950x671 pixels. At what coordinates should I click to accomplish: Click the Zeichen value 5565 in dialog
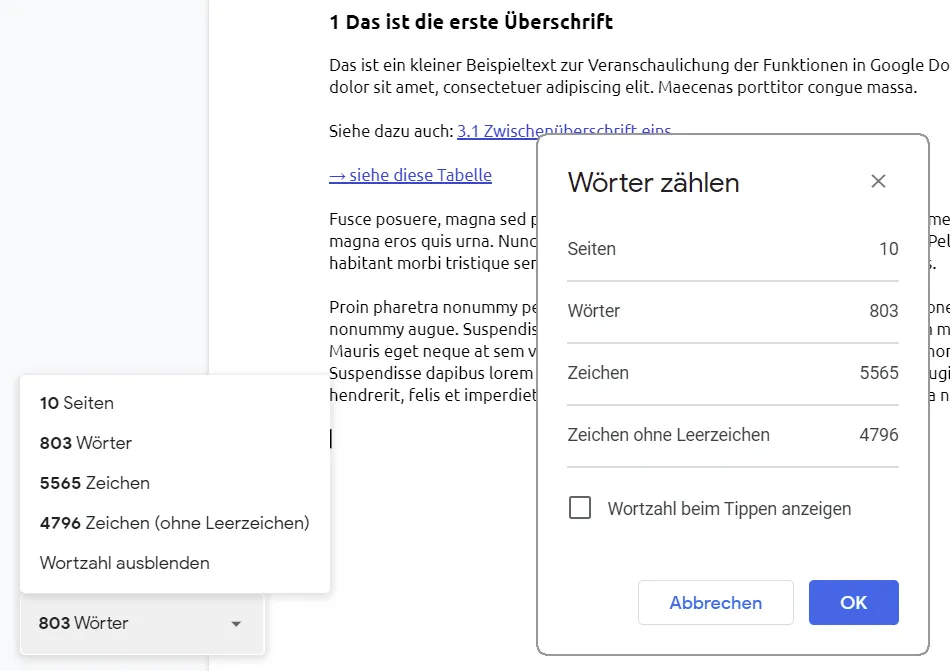[x=879, y=373]
